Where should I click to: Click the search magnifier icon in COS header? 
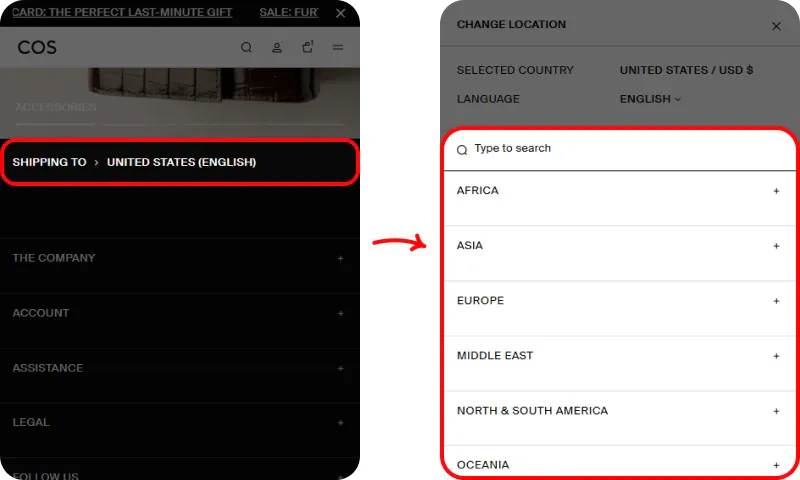pos(247,47)
